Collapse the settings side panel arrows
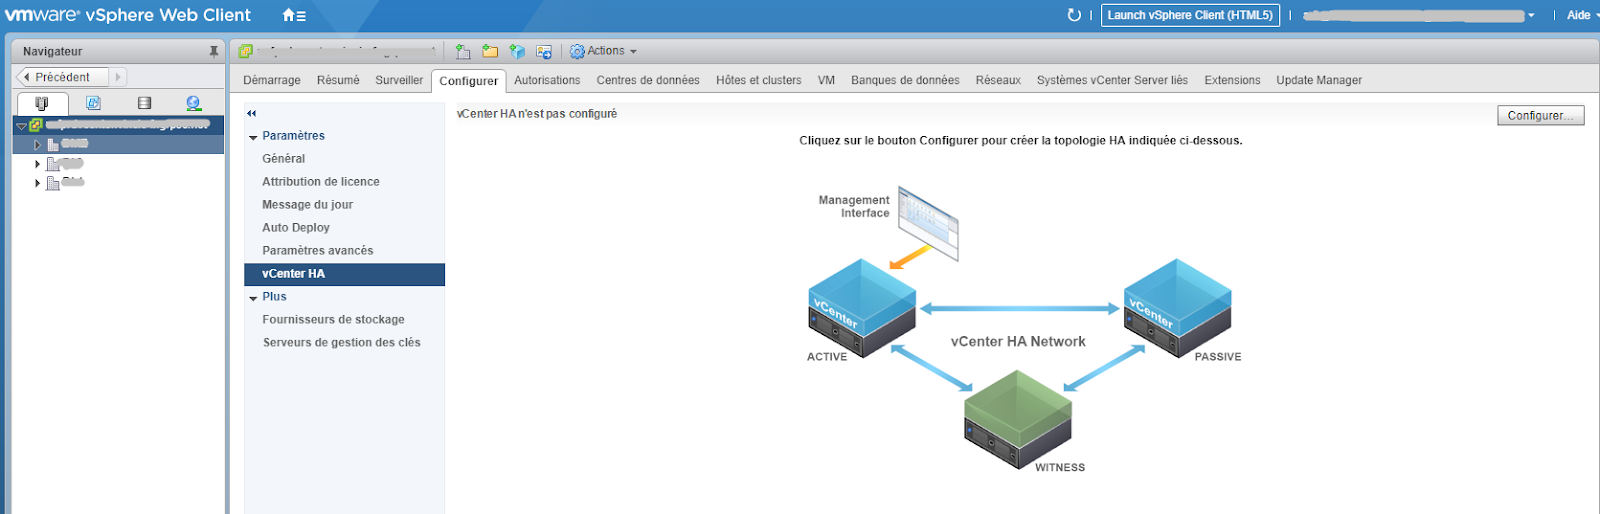Image resolution: width=1600 pixels, height=514 pixels. (252, 113)
